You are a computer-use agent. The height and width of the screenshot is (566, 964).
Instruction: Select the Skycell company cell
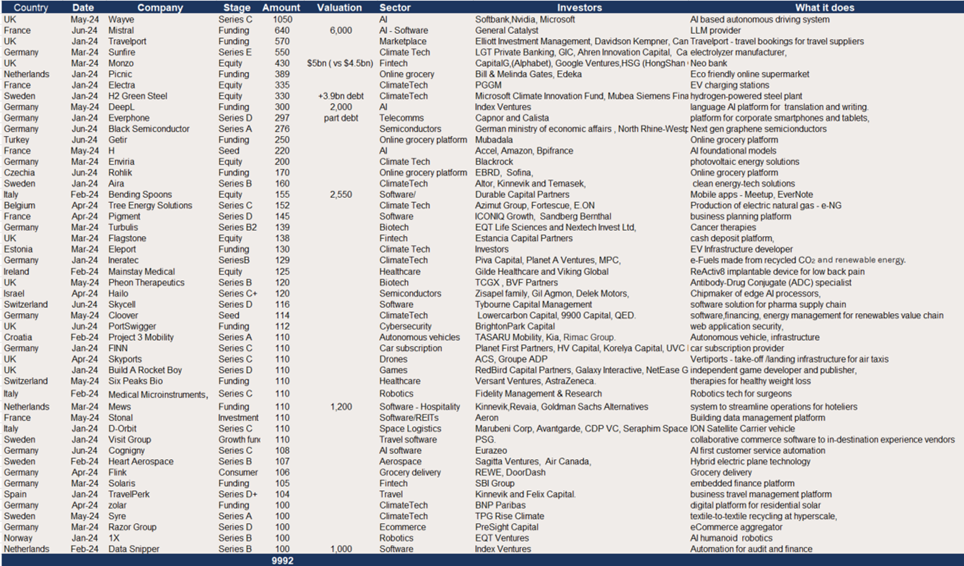tap(122, 305)
